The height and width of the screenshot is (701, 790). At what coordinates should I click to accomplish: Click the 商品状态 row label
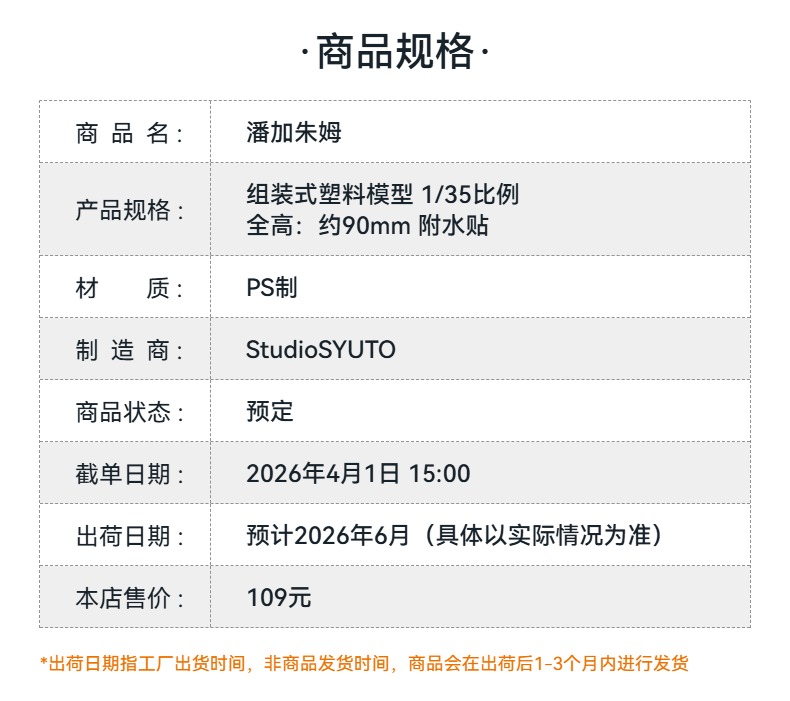point(129,412)
